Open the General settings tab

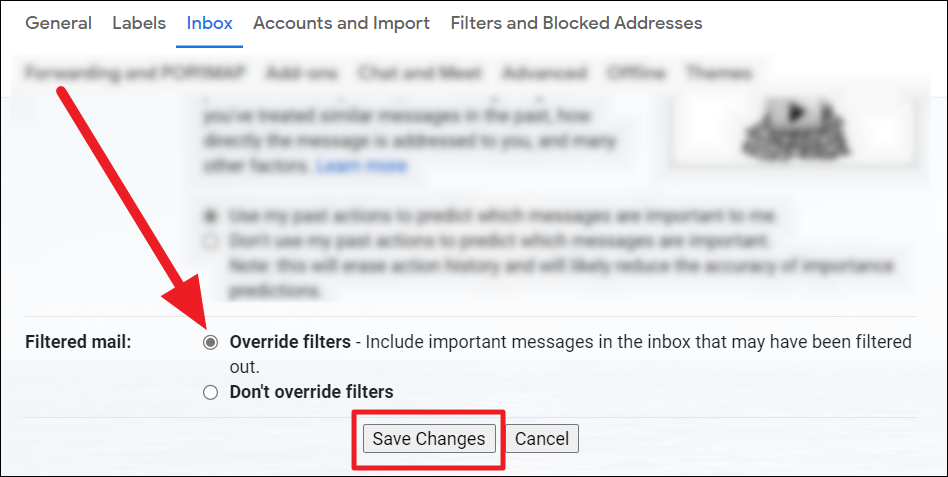click(x=59, y=23)
